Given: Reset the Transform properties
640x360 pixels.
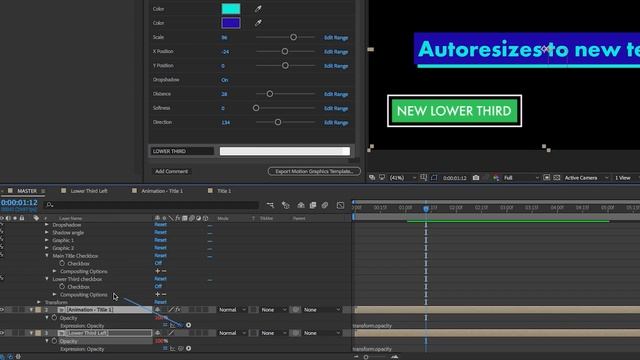Looking at the screenshot, I should click(x=160, y=302).
